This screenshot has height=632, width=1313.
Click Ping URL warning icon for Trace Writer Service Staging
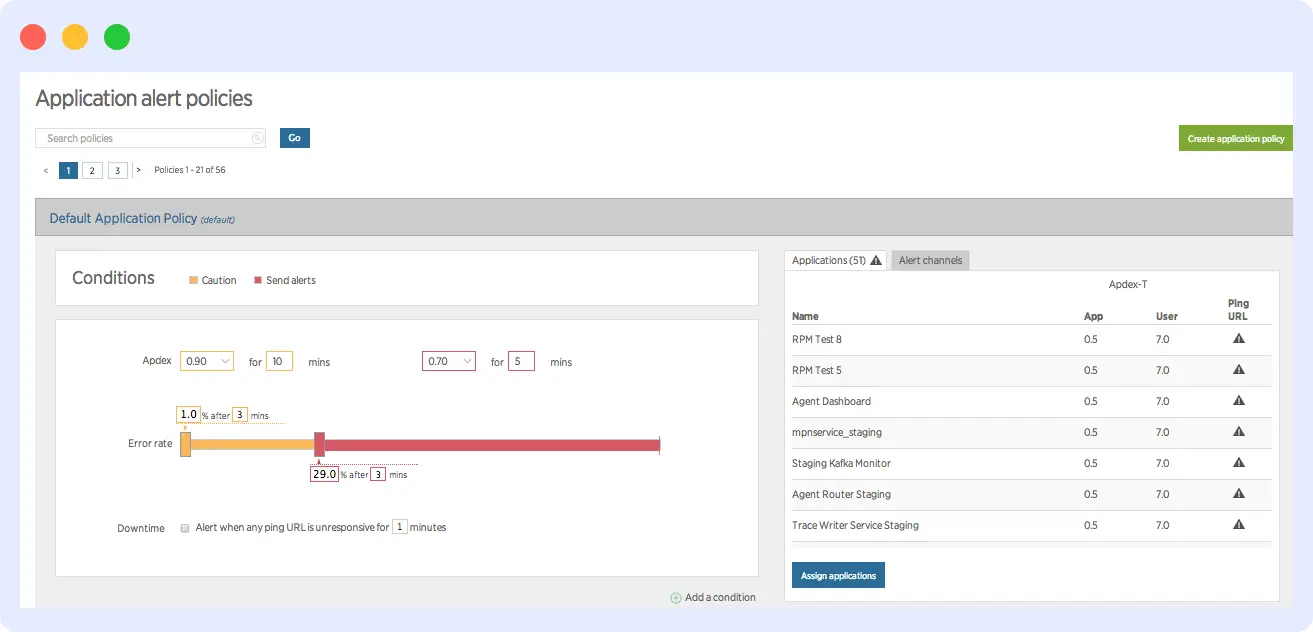tap(1238, 525)
